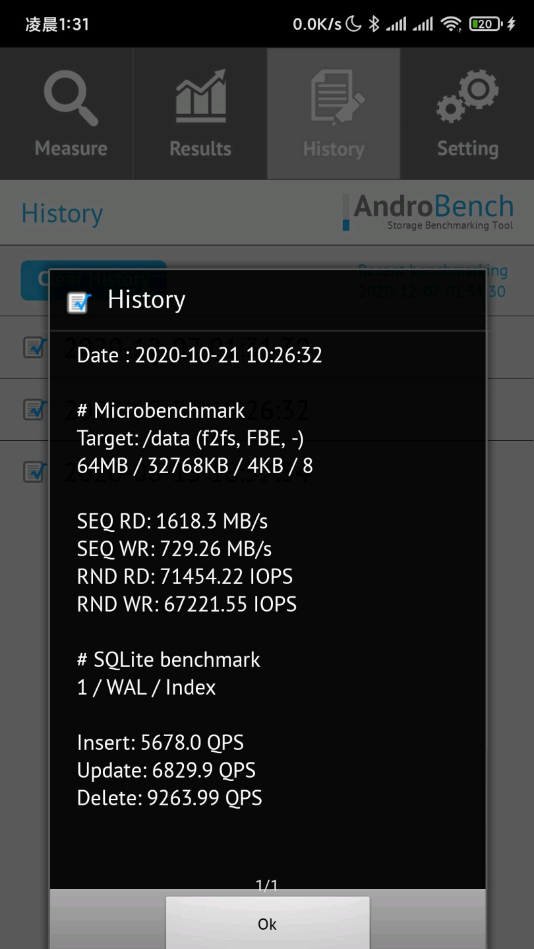
Task: Click the Clear History button
Action: [94, 280]
